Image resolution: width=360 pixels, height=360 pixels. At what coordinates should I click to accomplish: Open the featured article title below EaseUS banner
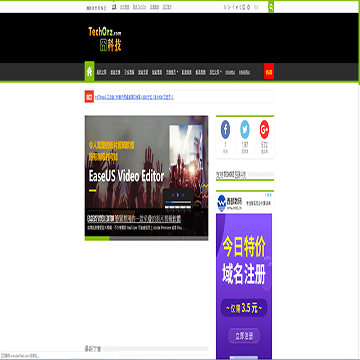tap(134, 219)
